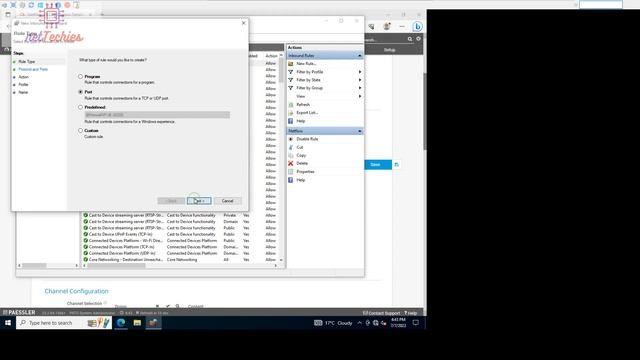Expand the Filter by Group submenu arrow
The width and height of the screenshot is (640, 360).
point(360,88)
